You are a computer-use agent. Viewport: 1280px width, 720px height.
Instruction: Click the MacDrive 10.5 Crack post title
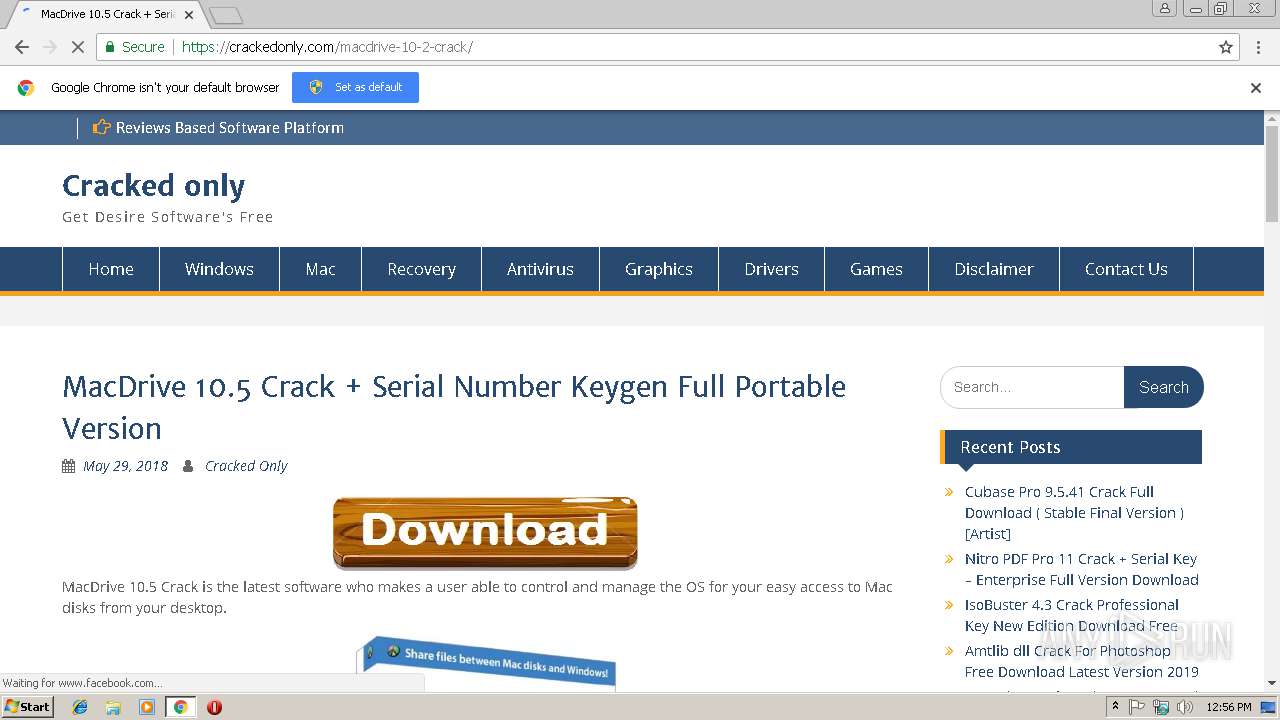tap(454, 407)
